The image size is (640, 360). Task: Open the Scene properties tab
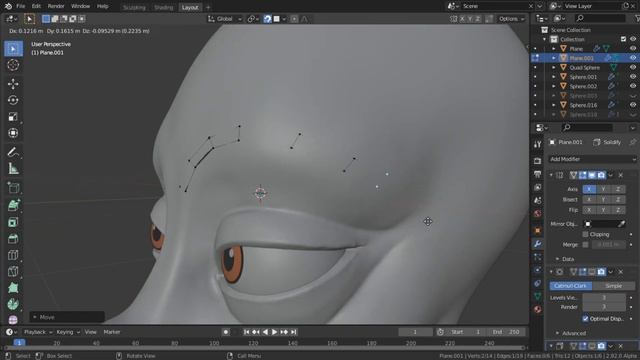[538, 200]
